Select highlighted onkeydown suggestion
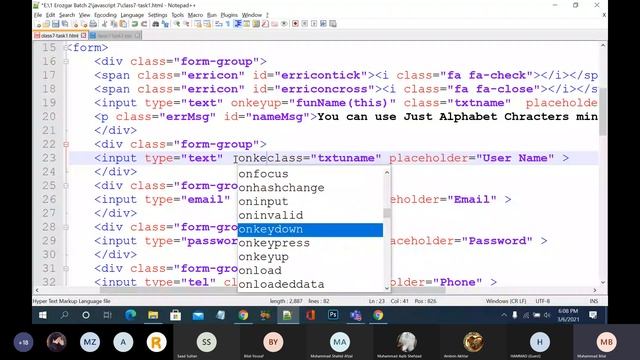This screenshot has height=360, width=640. pos(310,229)
